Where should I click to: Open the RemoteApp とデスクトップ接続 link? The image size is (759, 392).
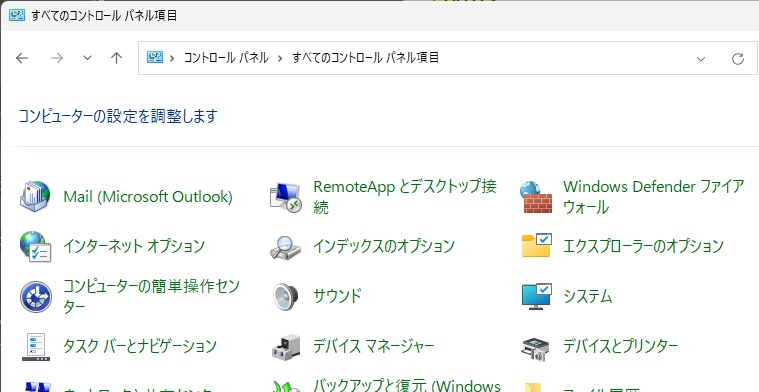click(405, 197)
